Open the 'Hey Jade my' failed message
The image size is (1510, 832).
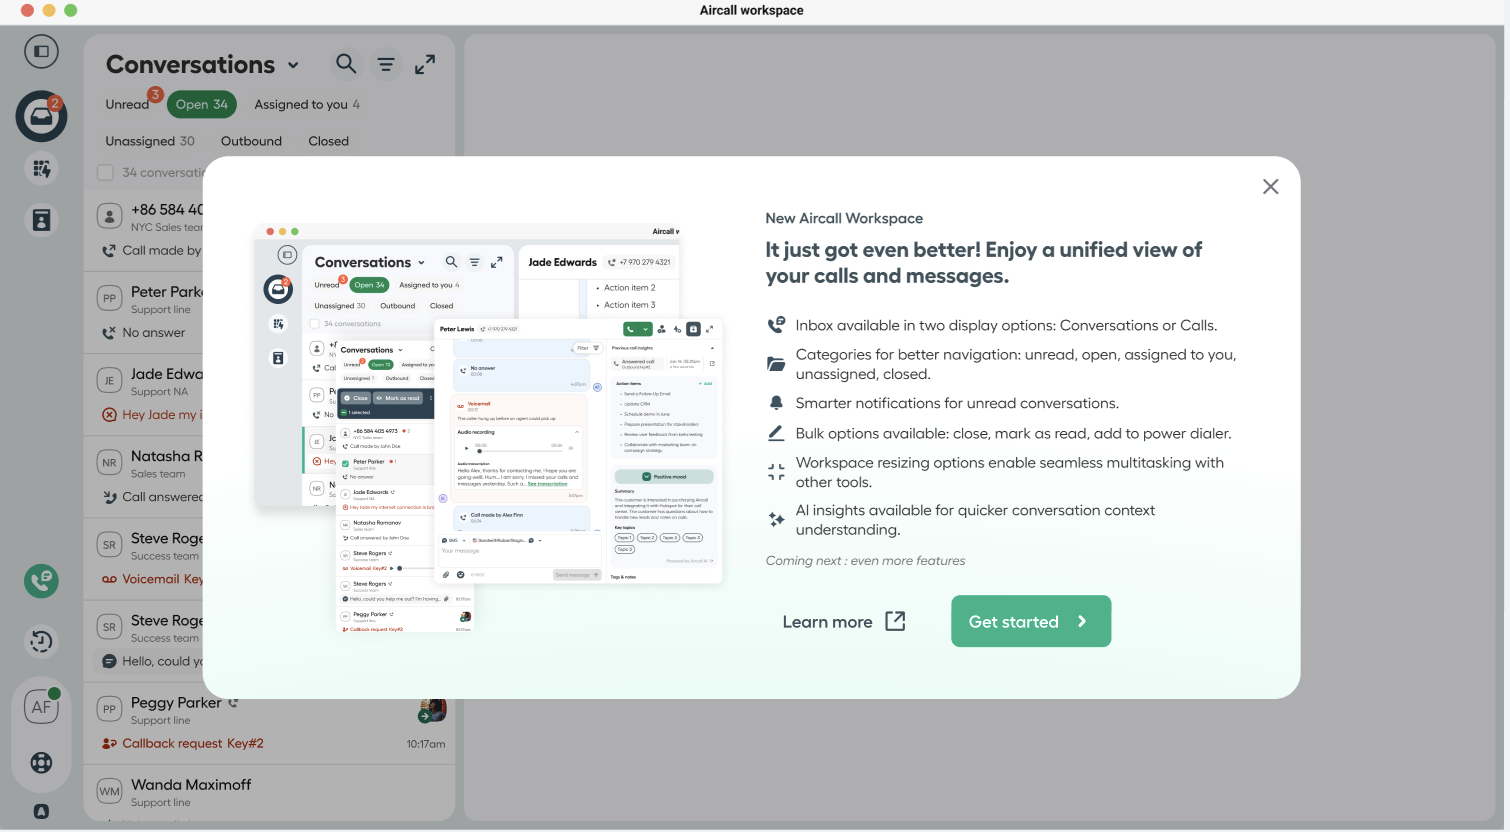click(152, 415)
